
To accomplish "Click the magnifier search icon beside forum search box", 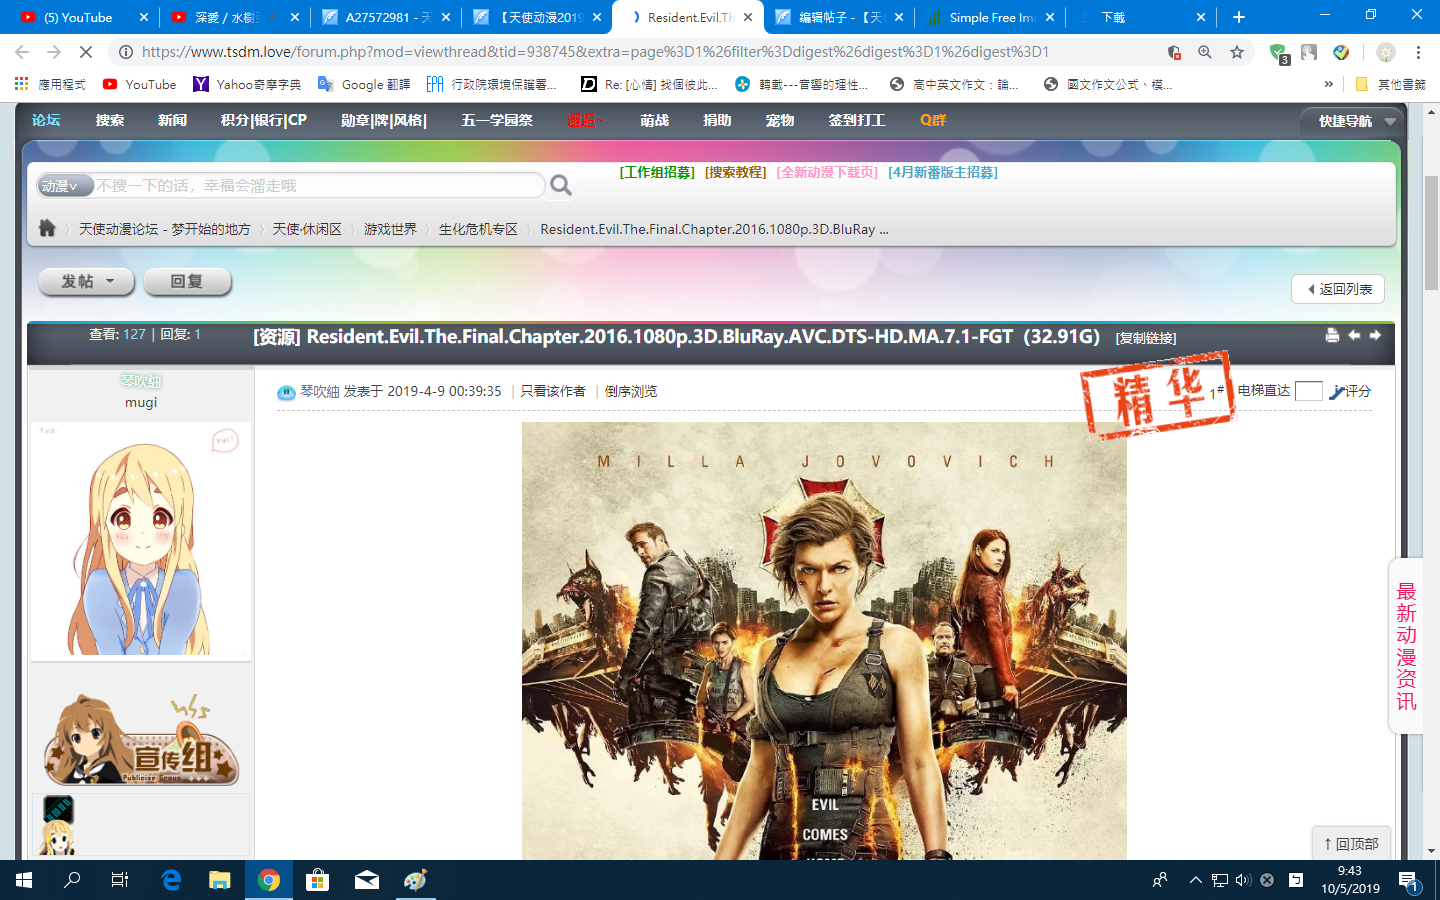I will click(561, 185).
